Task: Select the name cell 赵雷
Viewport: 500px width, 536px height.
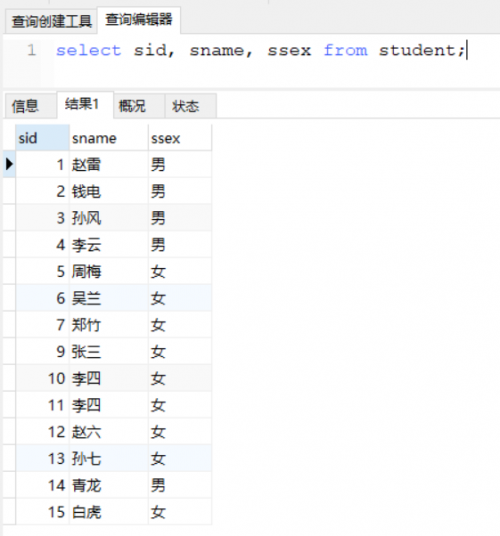Action: (x=109, y=165)
